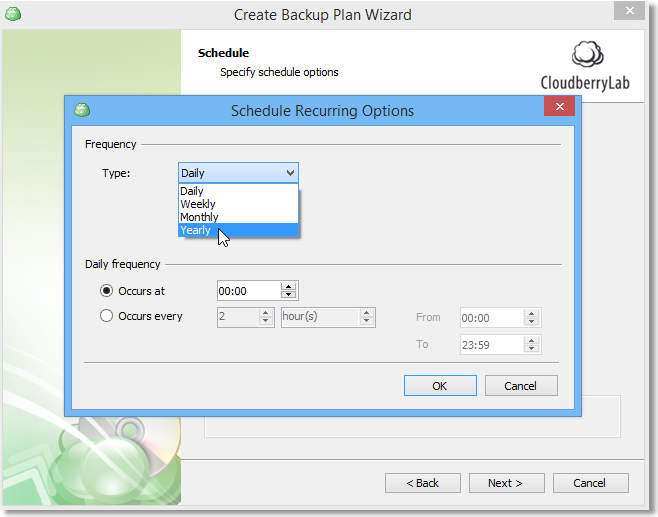Click the Occurs at time field
Image resolution: width=658 pixels, height=517 pixels.
click(248, 291)
